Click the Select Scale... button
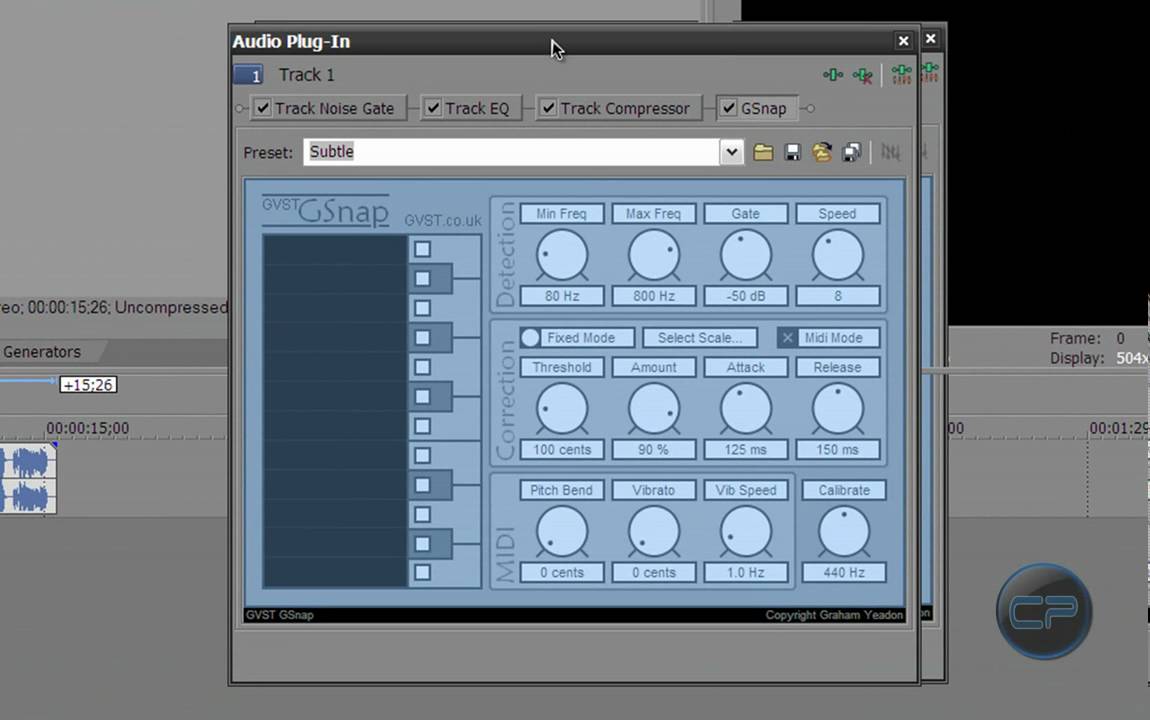The width and height of the screenshot is (1150, 720). coord(700,338)
